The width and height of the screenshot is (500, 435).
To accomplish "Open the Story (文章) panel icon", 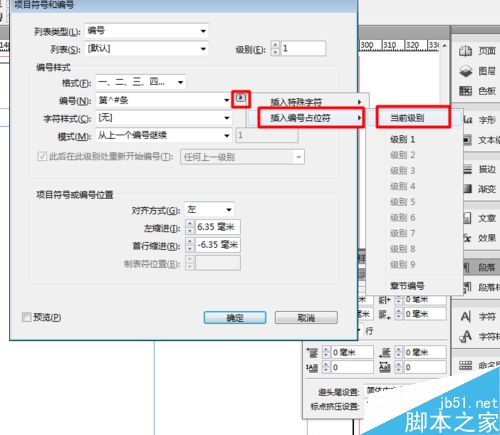I will pyautogui.click(x=468, y=218).
